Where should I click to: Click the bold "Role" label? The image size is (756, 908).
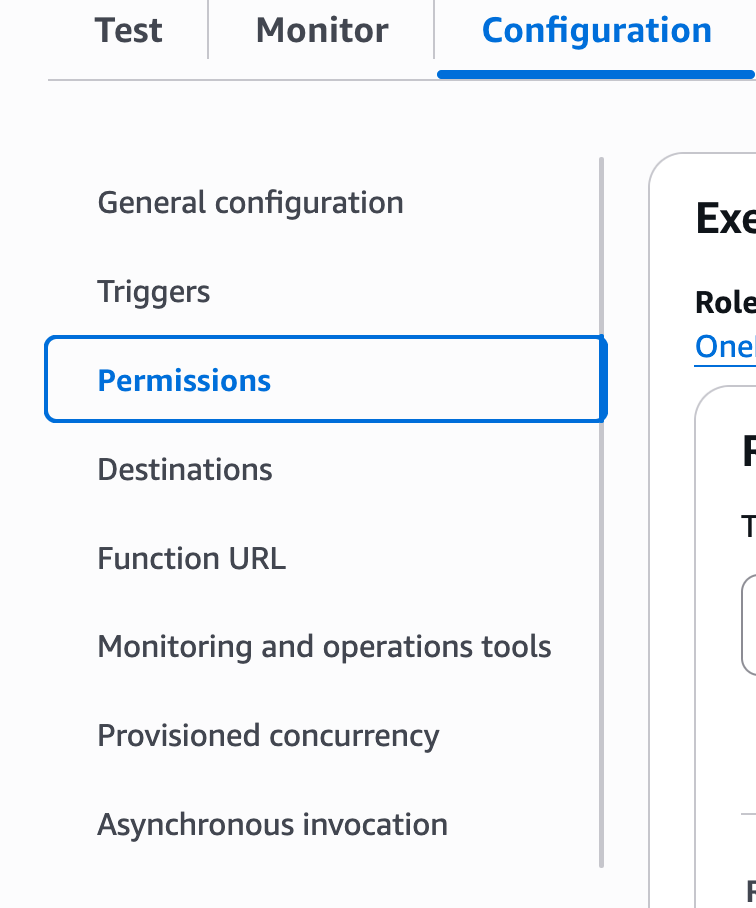click(725, 303)
